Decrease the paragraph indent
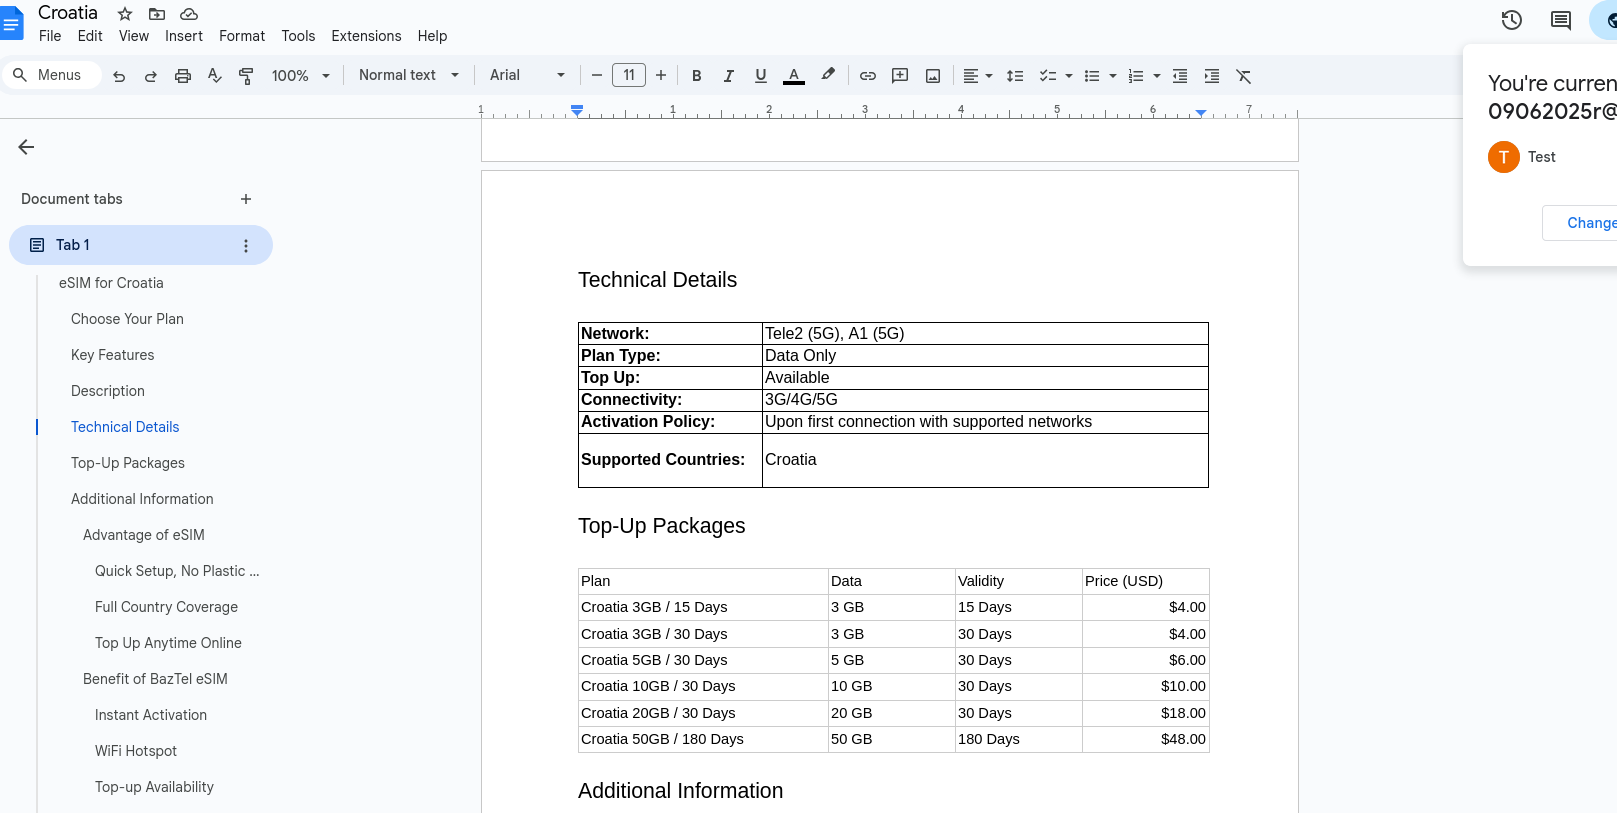1617x813 pixels. pyautogui.click(x=1180, y=76)
